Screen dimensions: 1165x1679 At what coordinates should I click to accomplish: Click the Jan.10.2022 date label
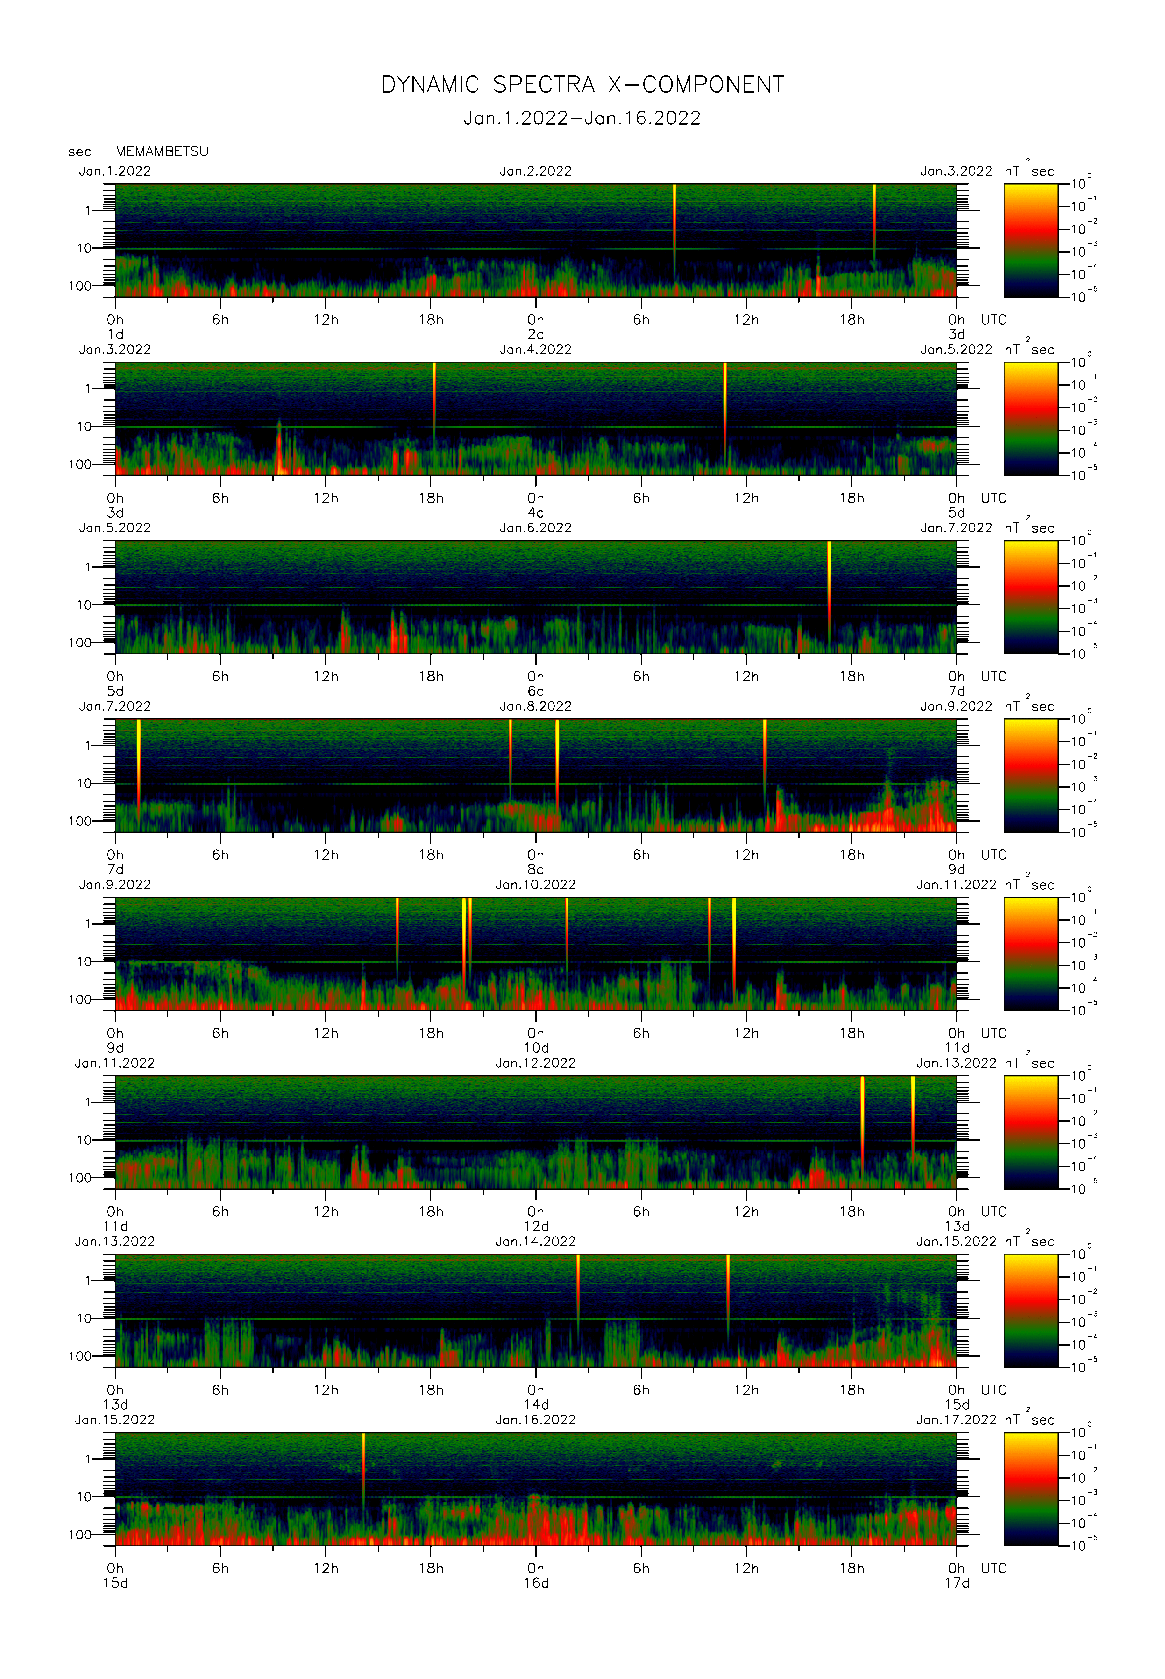(x=536, y=884)
